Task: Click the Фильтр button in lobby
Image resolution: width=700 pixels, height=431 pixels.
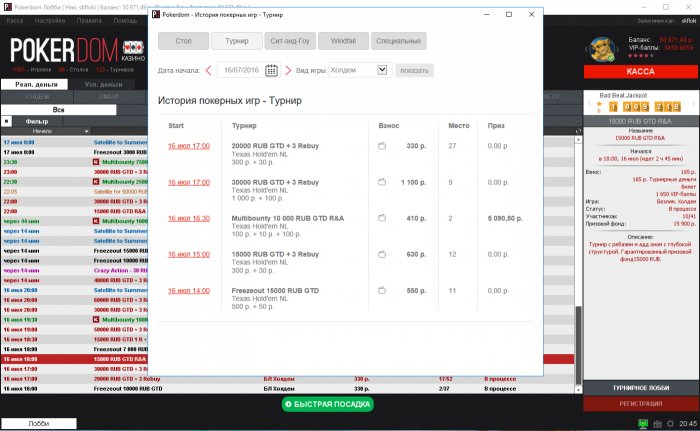Action: pos(37,121)
